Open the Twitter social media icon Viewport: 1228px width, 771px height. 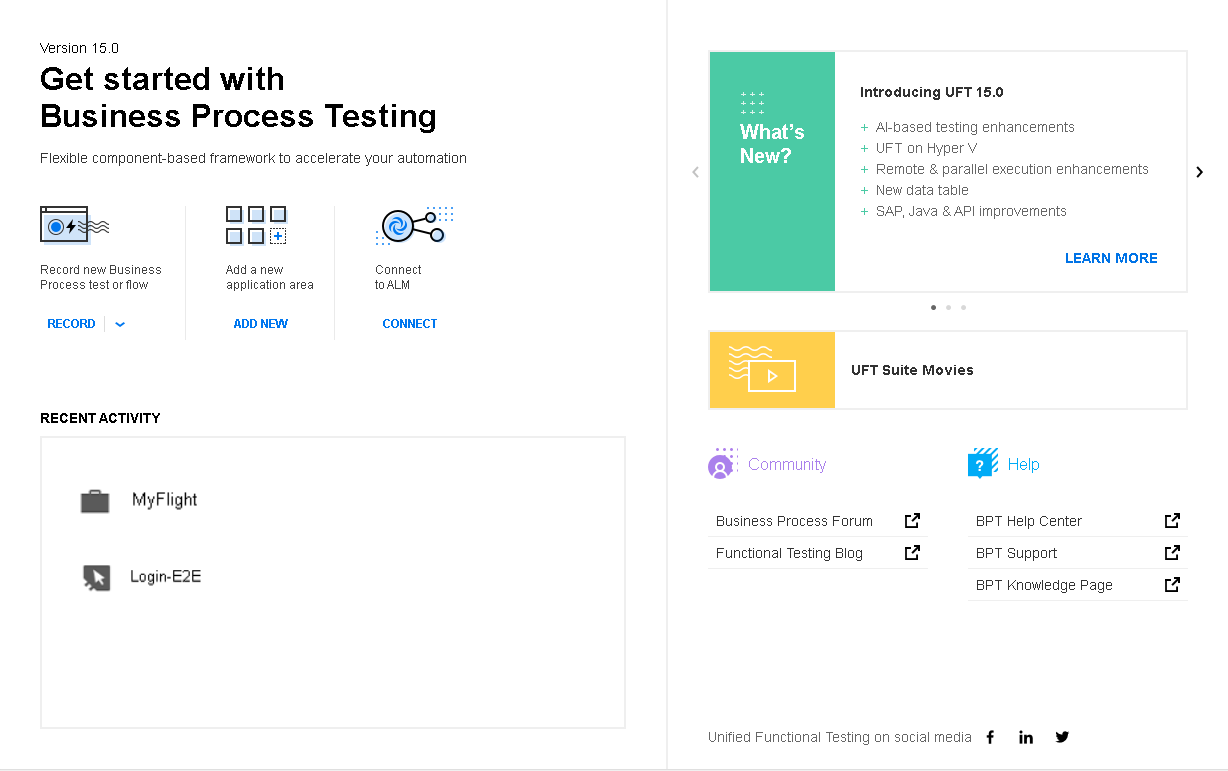1062,737
